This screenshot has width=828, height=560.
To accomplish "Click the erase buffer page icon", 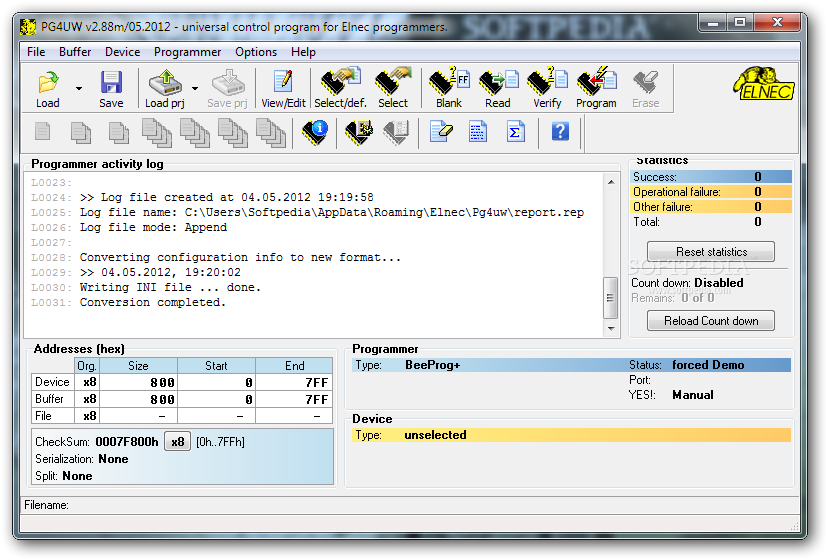I will (x=441, y=132).
